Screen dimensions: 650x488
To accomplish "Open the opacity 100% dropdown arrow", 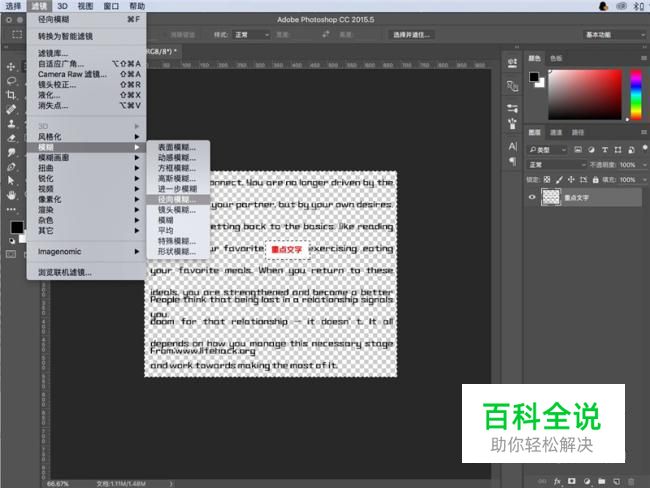I will 644,165.
